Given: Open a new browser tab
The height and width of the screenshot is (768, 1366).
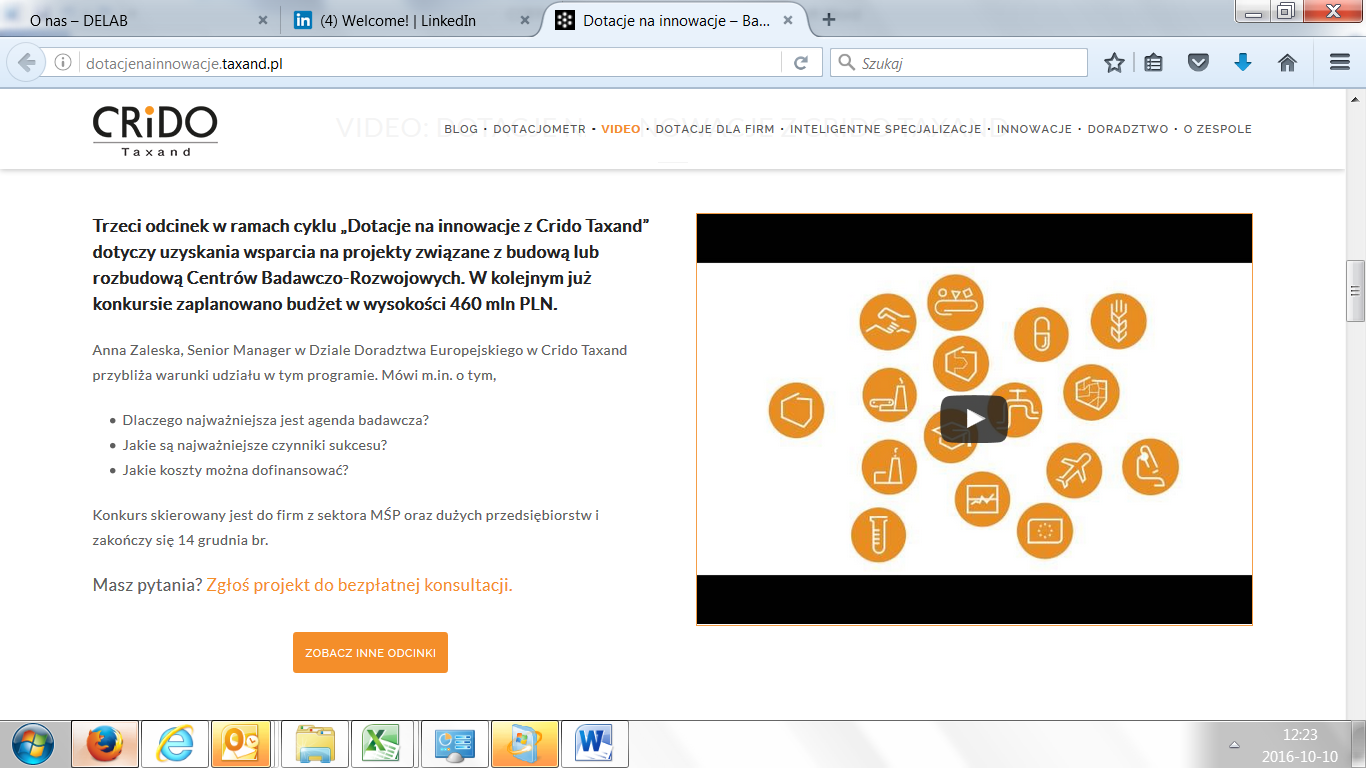Looking at the screenshot, I should click(x=828, y=20).
